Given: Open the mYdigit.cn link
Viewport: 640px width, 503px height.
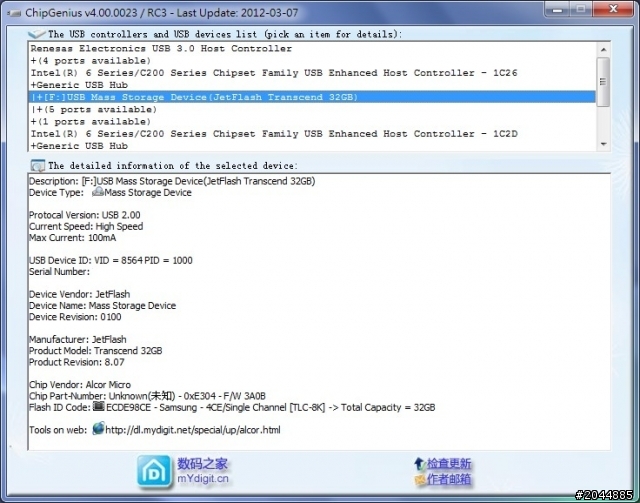Looking at the screenshot, I should 203,479.
